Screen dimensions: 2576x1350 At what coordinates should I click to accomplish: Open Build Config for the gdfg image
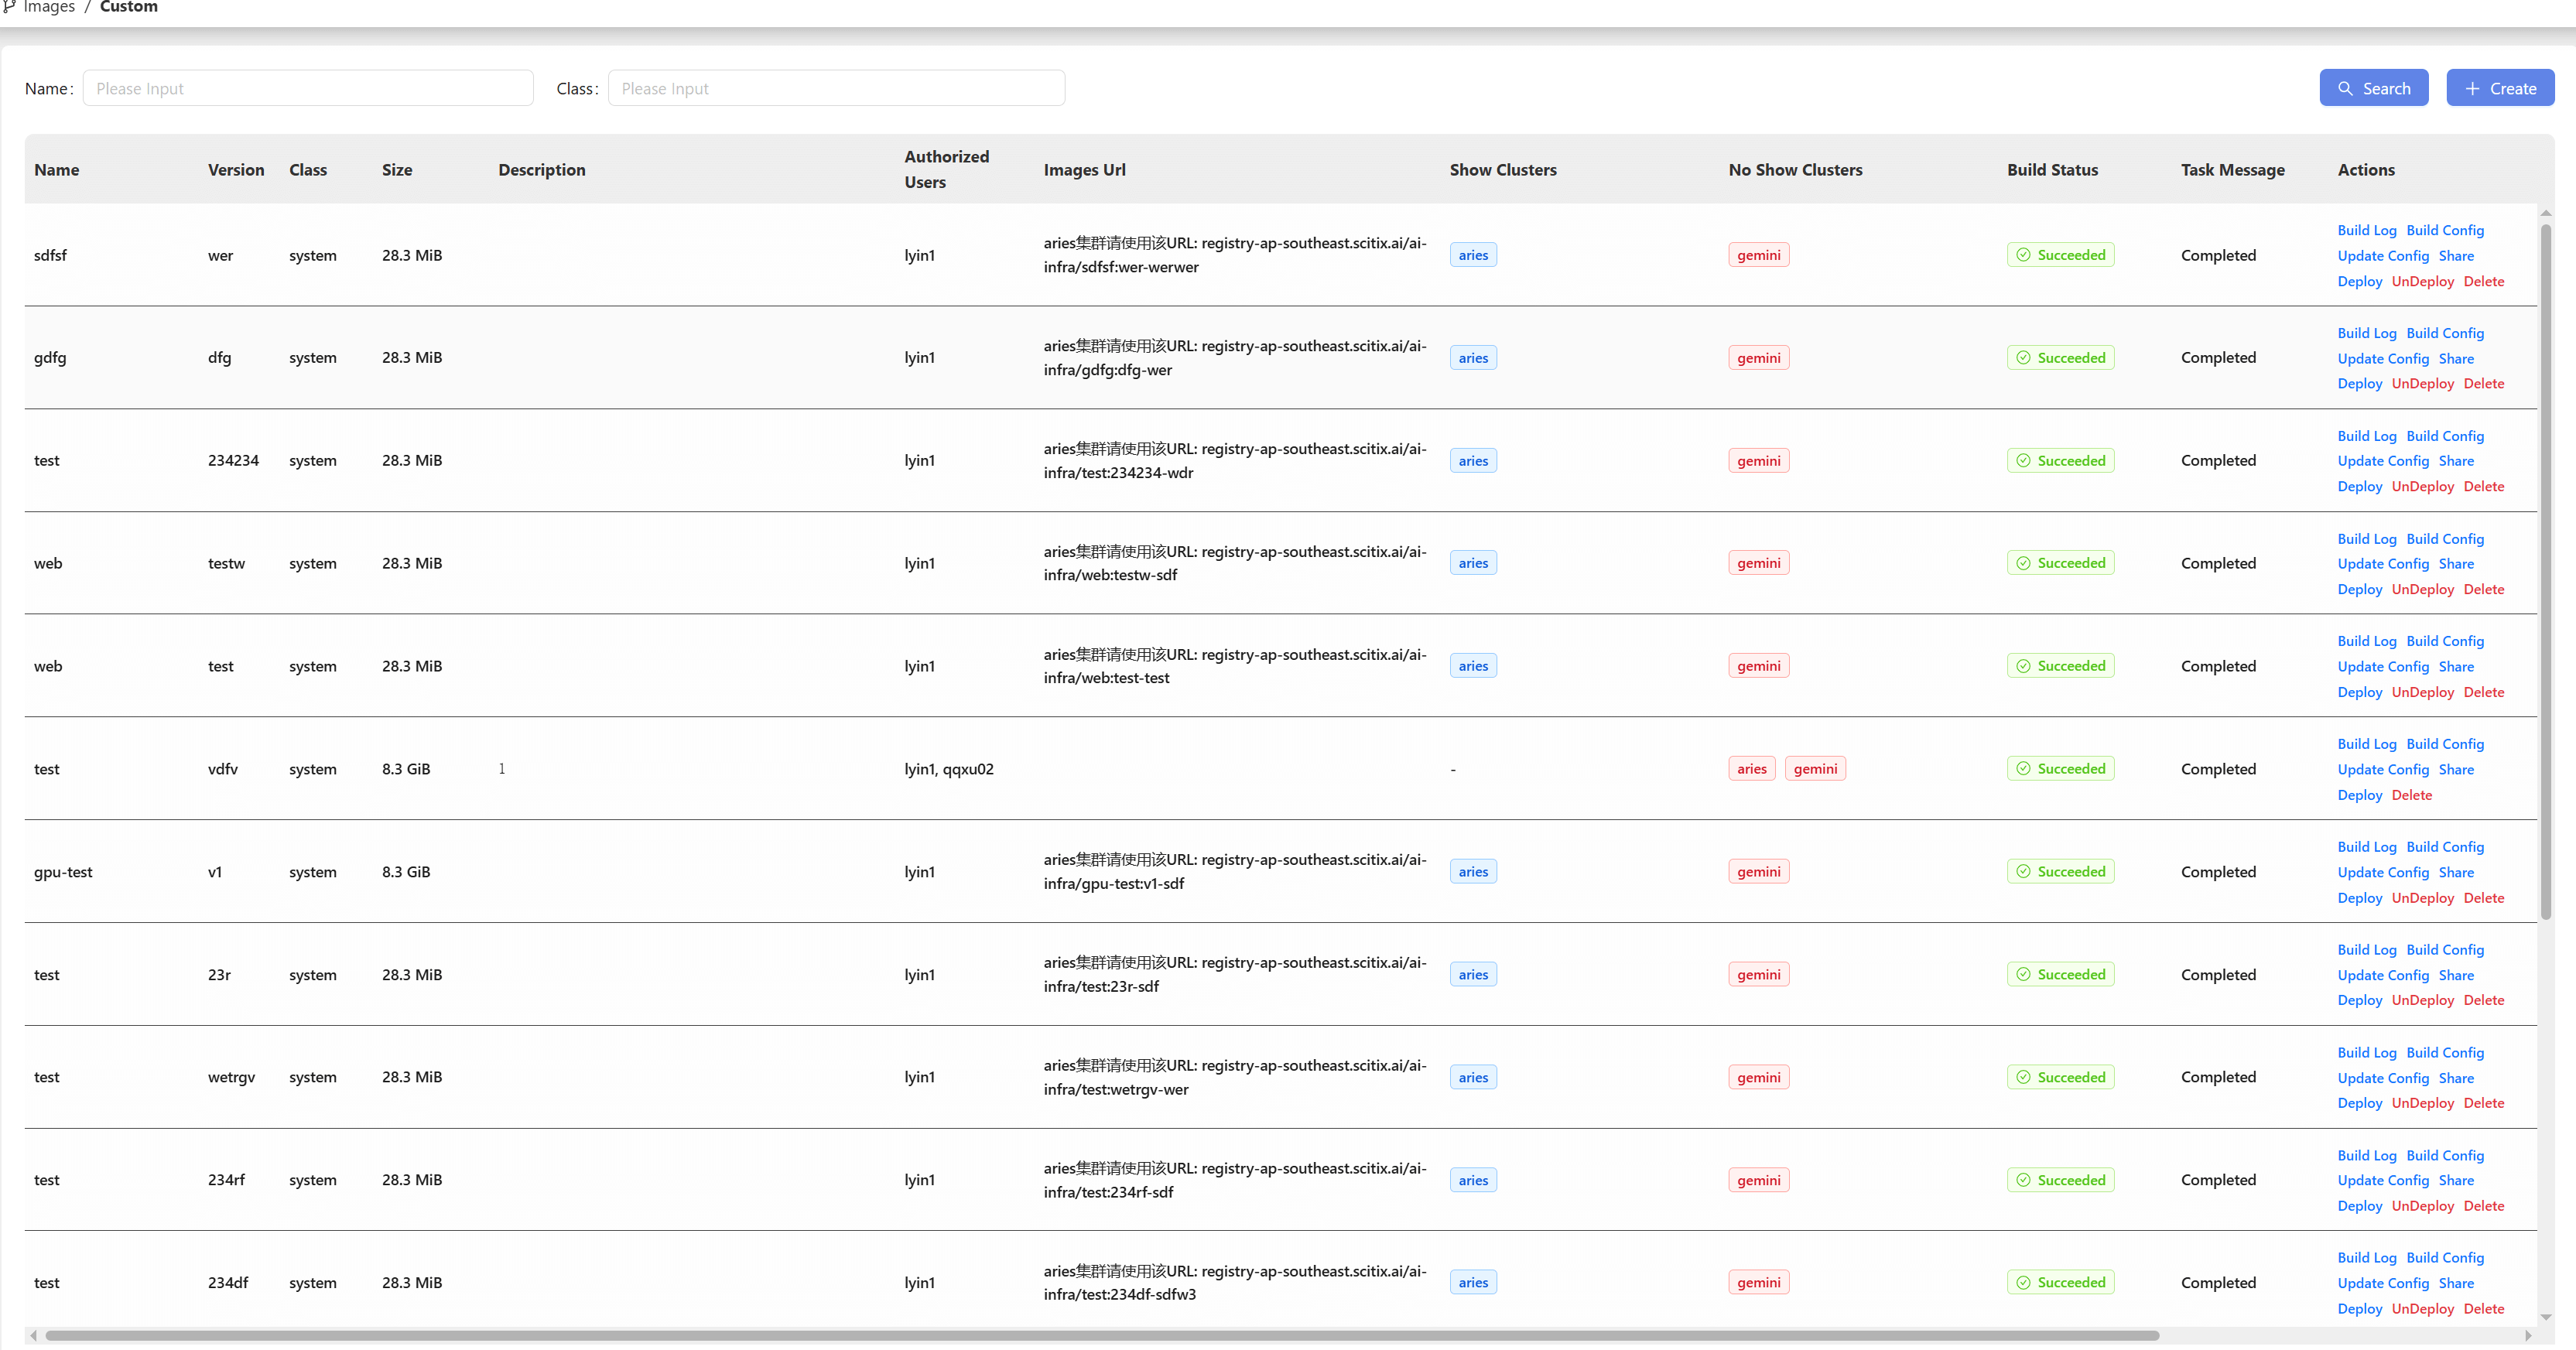2445,333
